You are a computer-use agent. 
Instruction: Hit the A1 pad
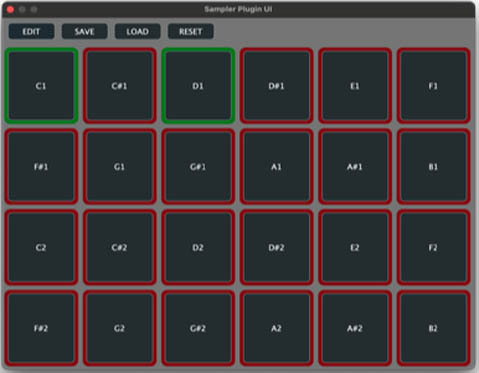277,166
